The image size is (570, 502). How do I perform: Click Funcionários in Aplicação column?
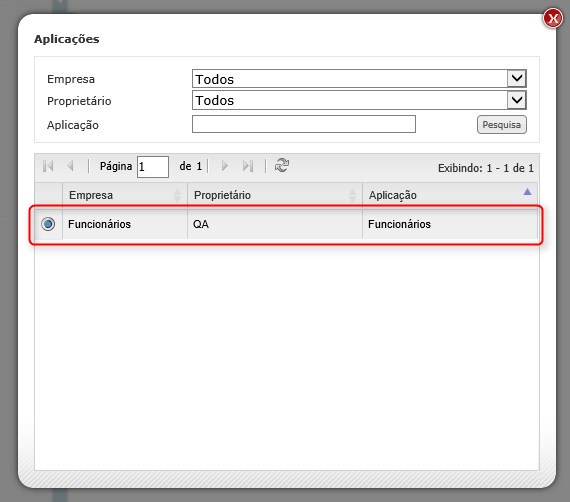point(399,224)
